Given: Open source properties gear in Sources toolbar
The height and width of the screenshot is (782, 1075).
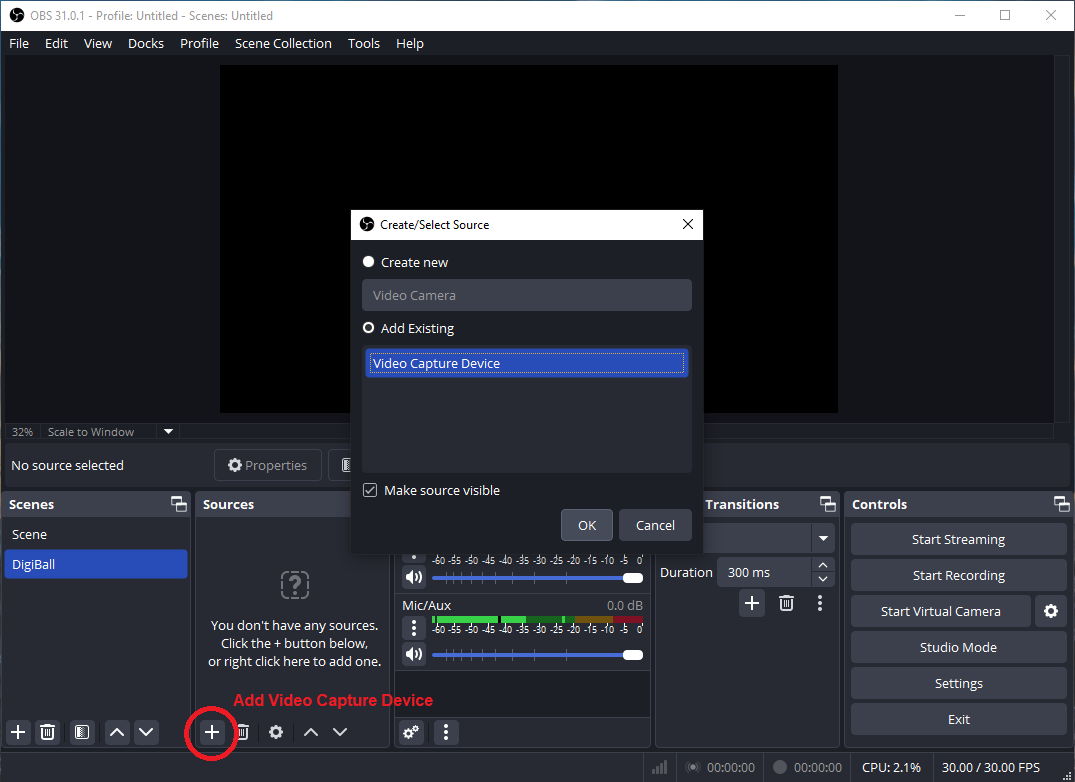Looking at the screenshot, I should tap(276, 733).
